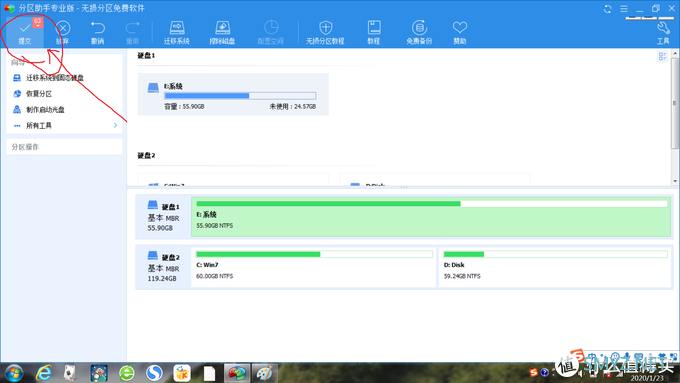Screen dimensions: 680x383
Task: Open the Windows Start button
Action: [14, 373]
